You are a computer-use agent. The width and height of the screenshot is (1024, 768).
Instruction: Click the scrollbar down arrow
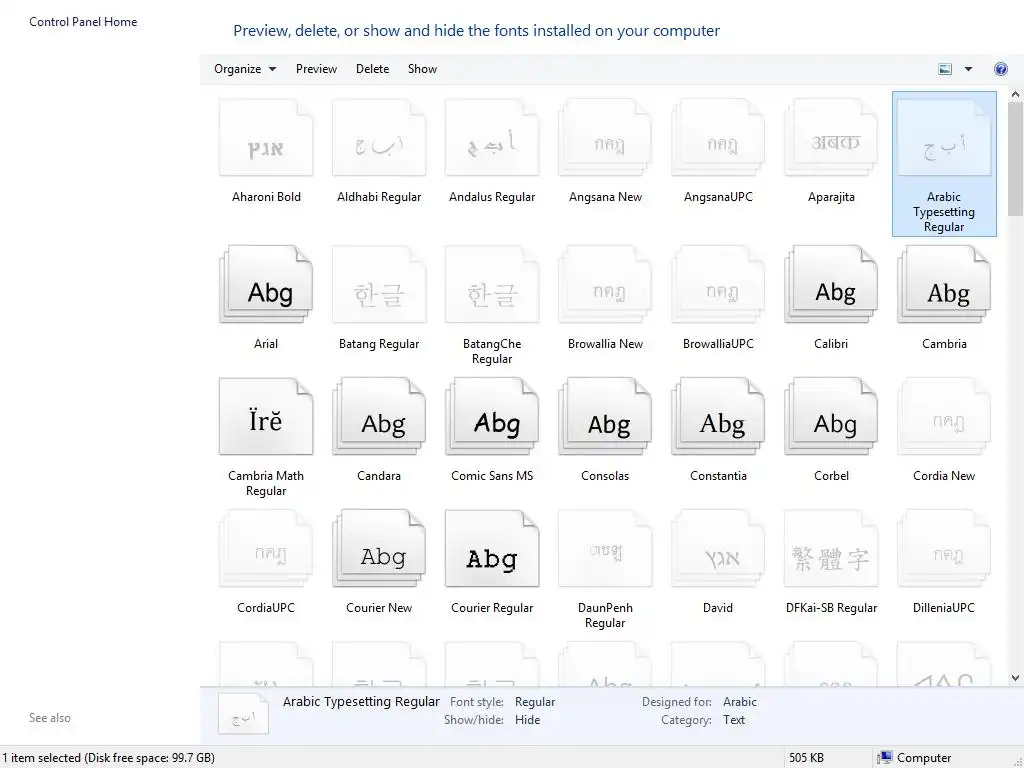point(1016,678)
